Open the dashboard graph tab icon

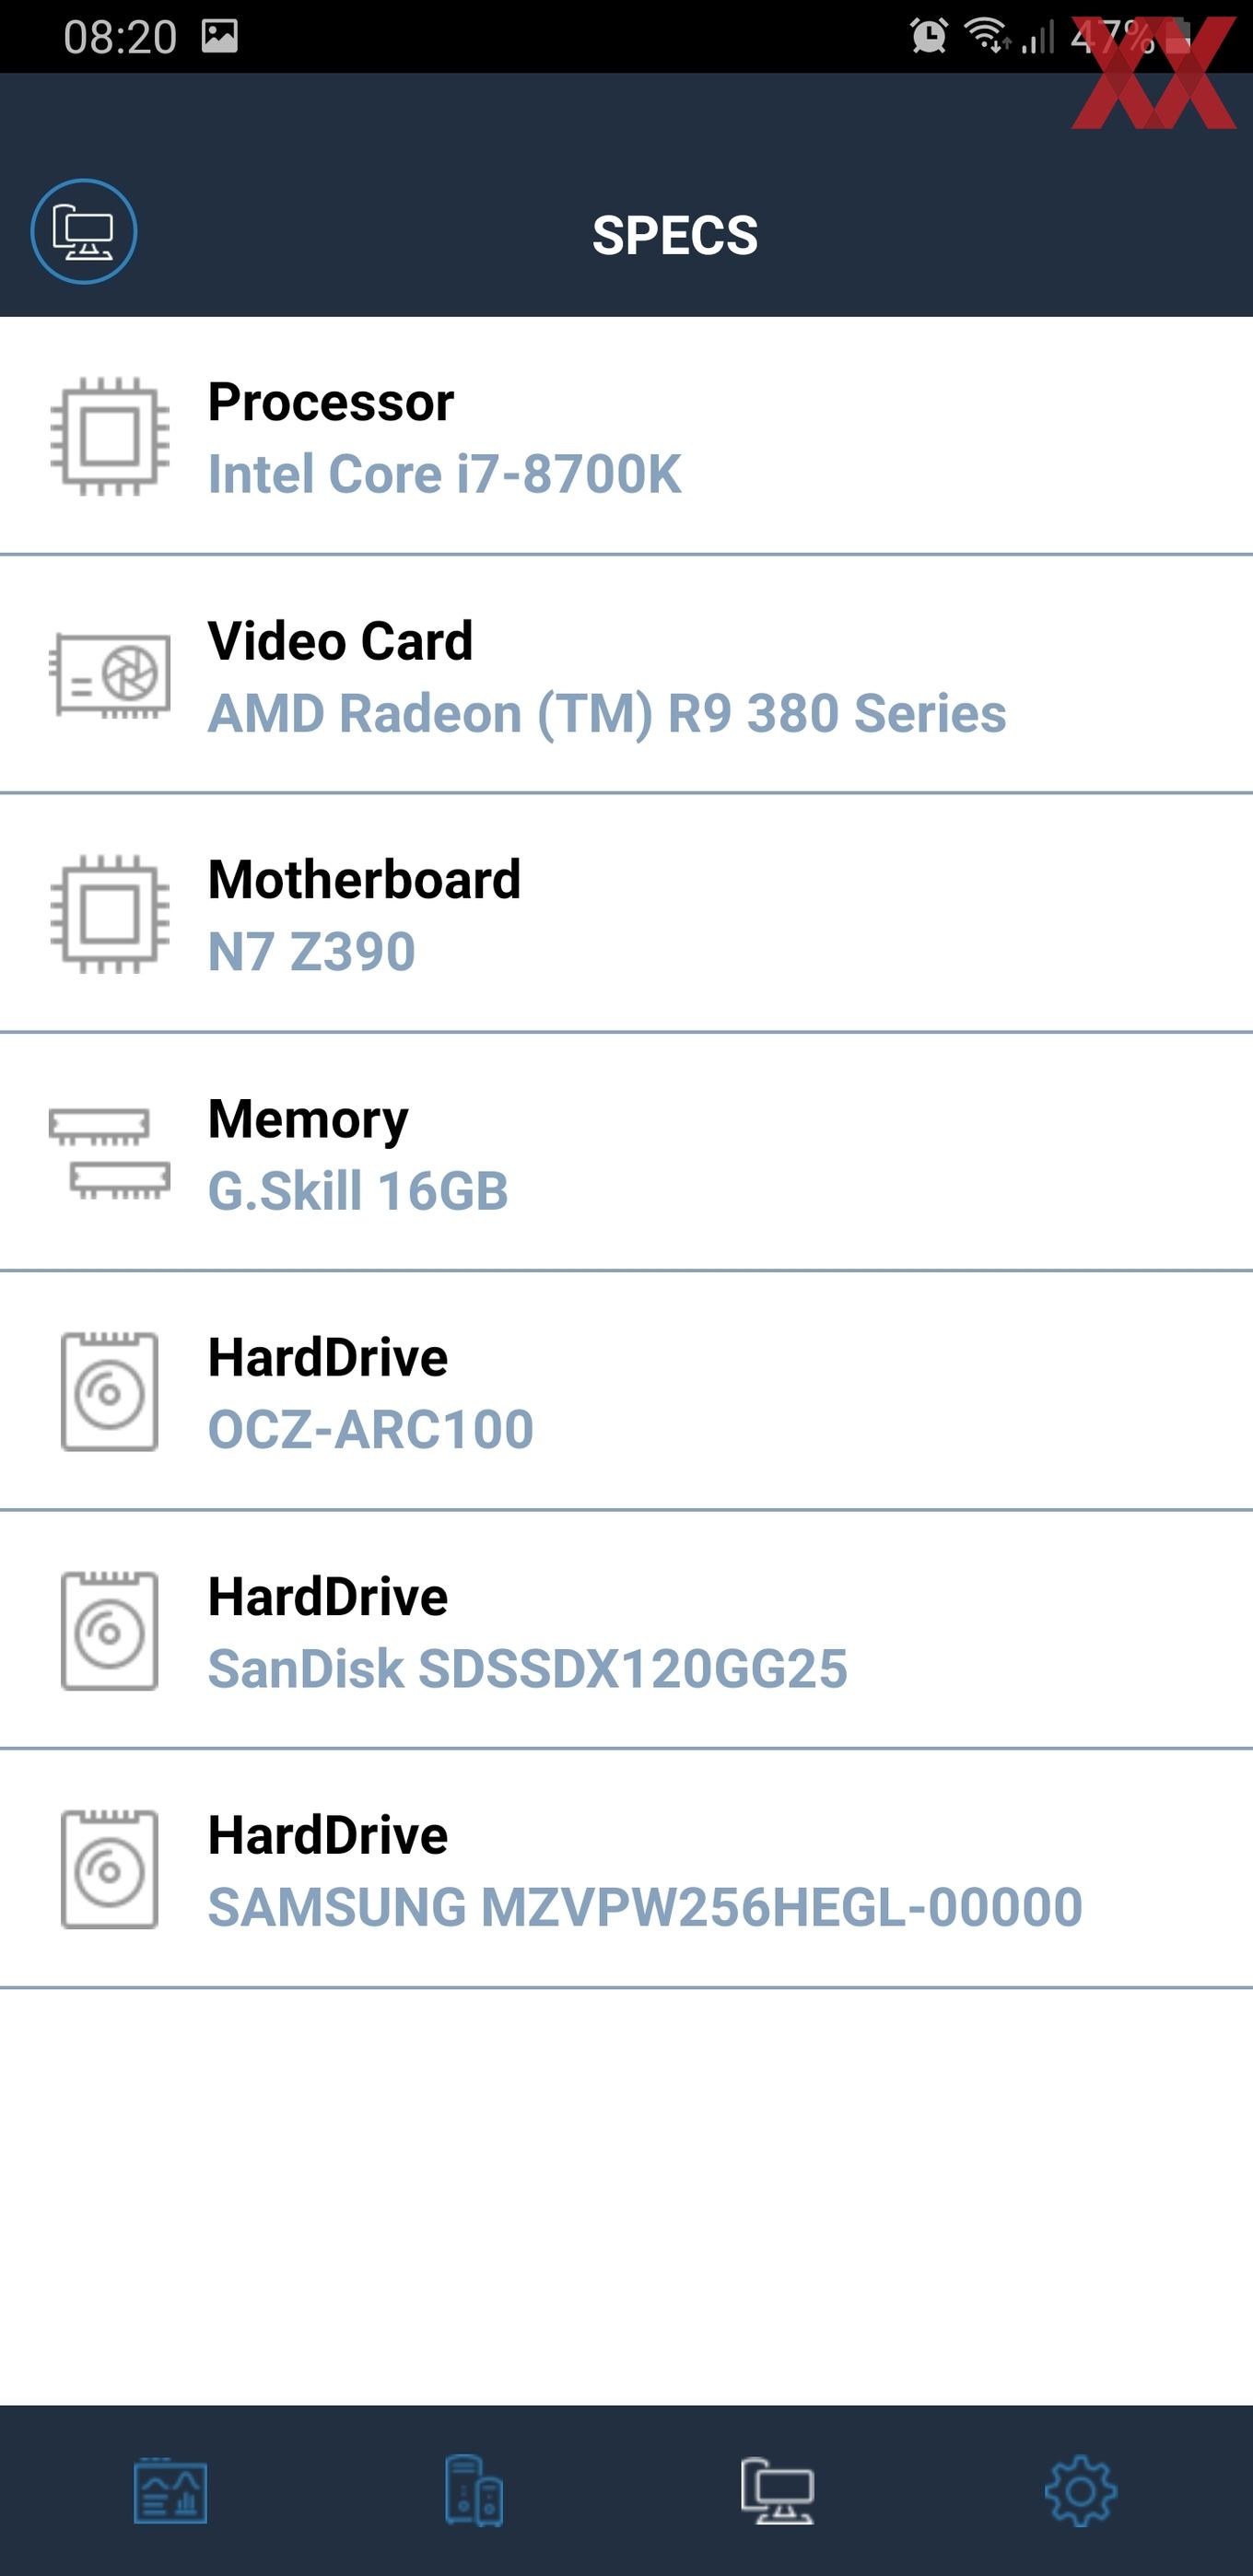(171, 2491)
